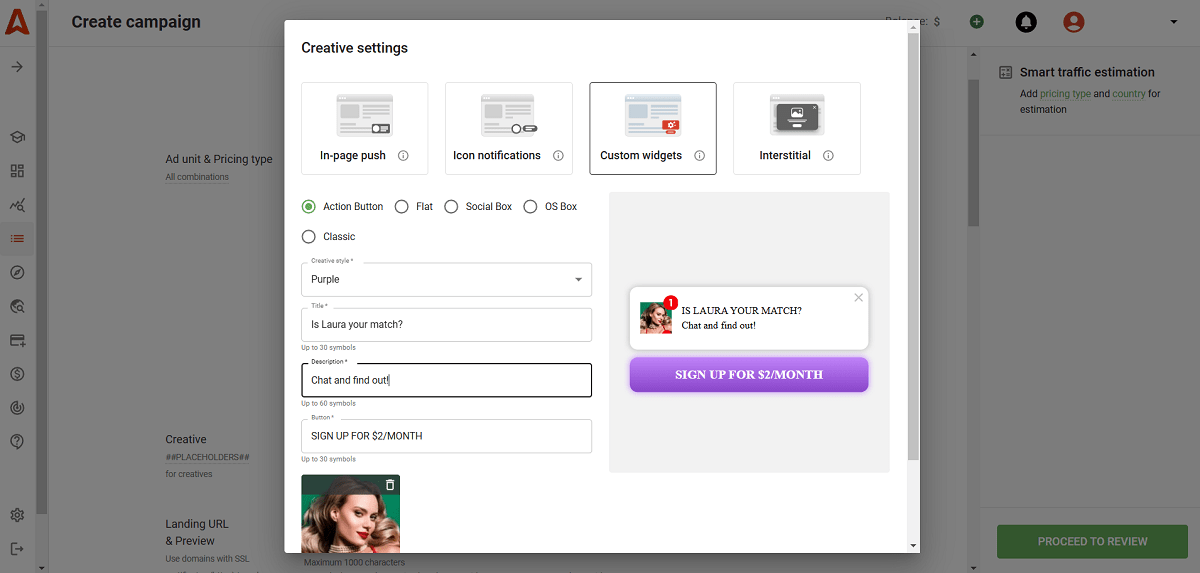The width and height of the screenshot is (1200, 573).
Task: Choose the Custom widgets format card
Action: (652, 128)
